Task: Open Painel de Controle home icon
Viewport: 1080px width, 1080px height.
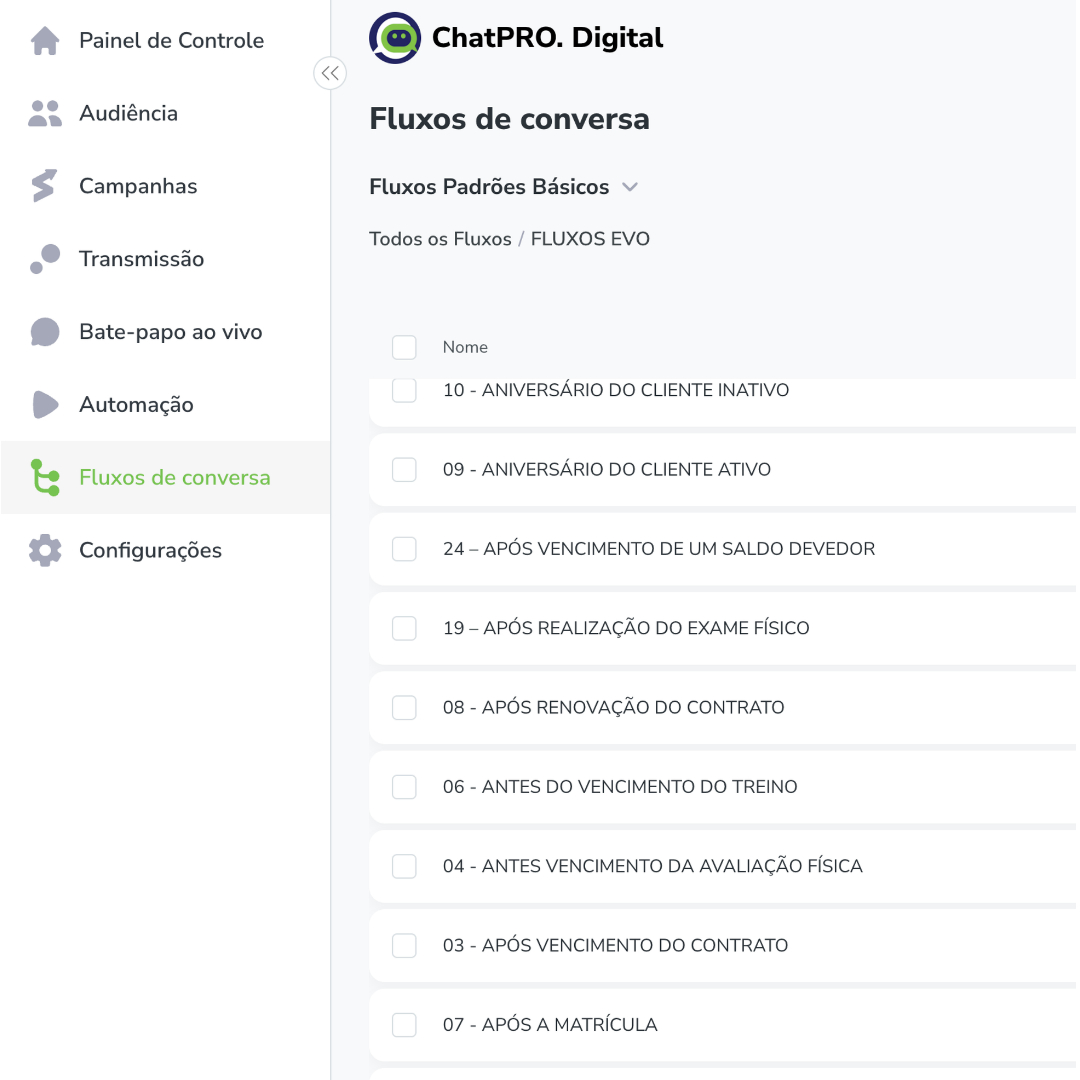Action: point(45,41)
